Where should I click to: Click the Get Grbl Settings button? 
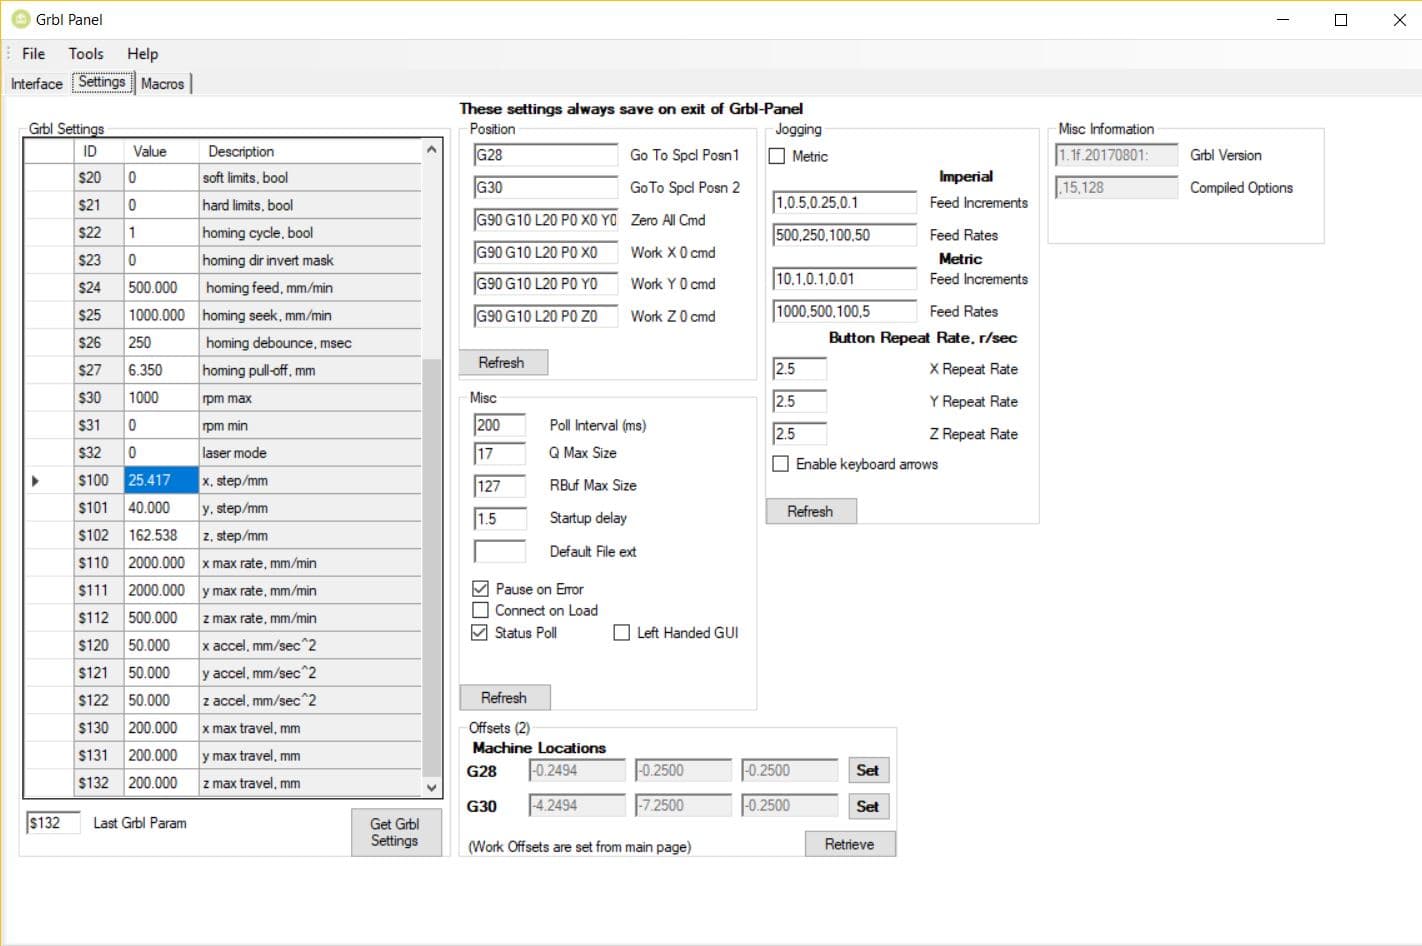tap(396, 832)
